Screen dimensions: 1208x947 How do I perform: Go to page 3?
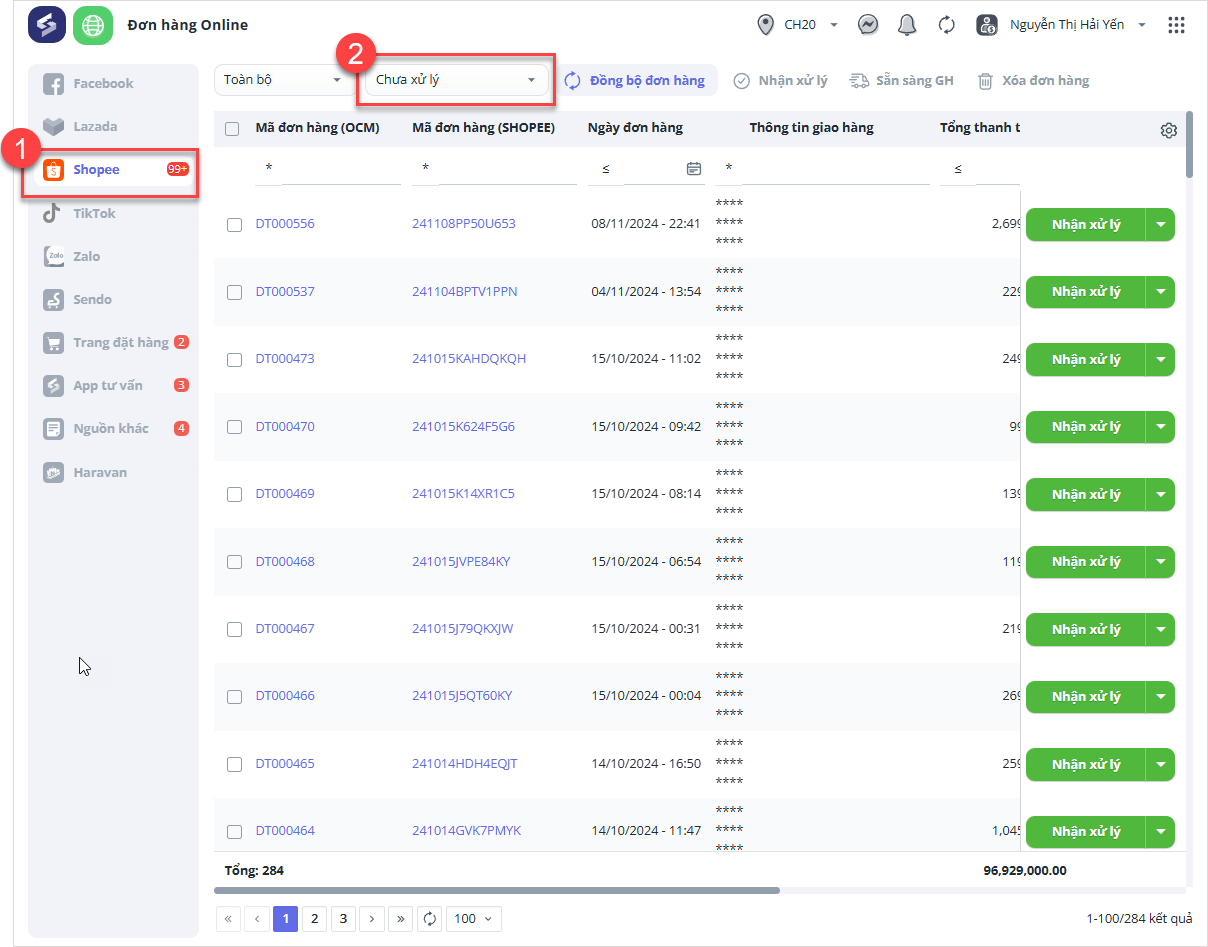click(x=343, y=918)
